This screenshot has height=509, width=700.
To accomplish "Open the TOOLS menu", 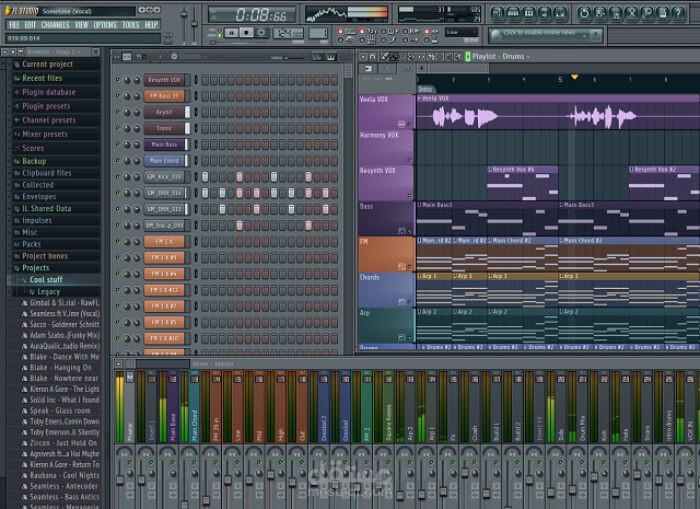I will [x=131, y=25].
